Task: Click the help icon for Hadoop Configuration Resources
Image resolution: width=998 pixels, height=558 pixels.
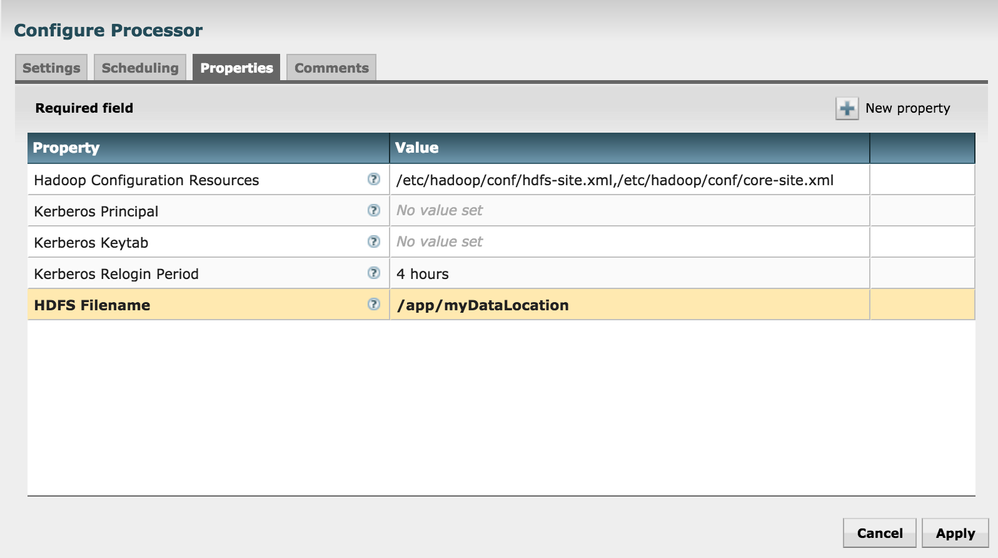Action: pos(374,180)
